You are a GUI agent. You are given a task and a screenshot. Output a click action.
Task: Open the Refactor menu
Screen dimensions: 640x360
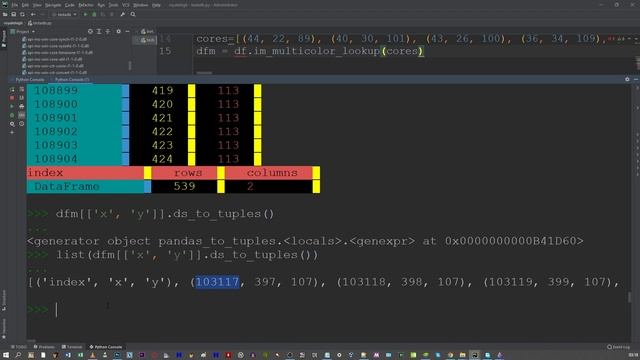coord(86,5)
